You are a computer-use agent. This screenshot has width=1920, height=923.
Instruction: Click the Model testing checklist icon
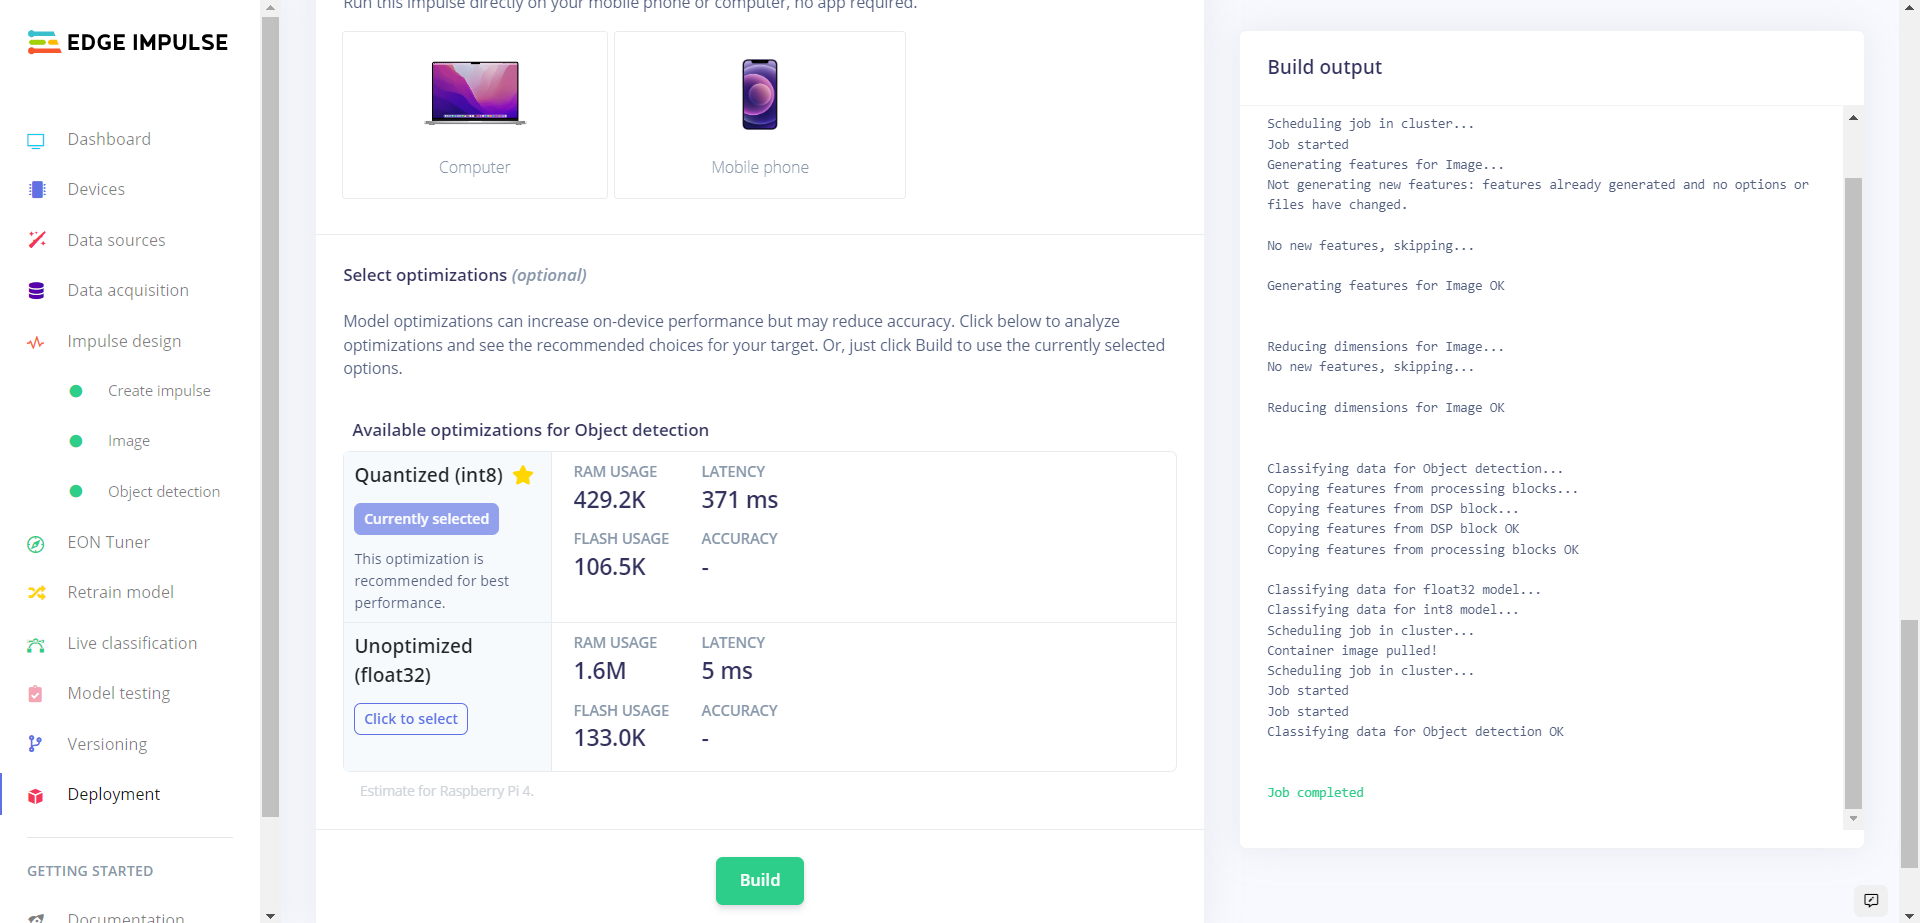pos(36,694)
